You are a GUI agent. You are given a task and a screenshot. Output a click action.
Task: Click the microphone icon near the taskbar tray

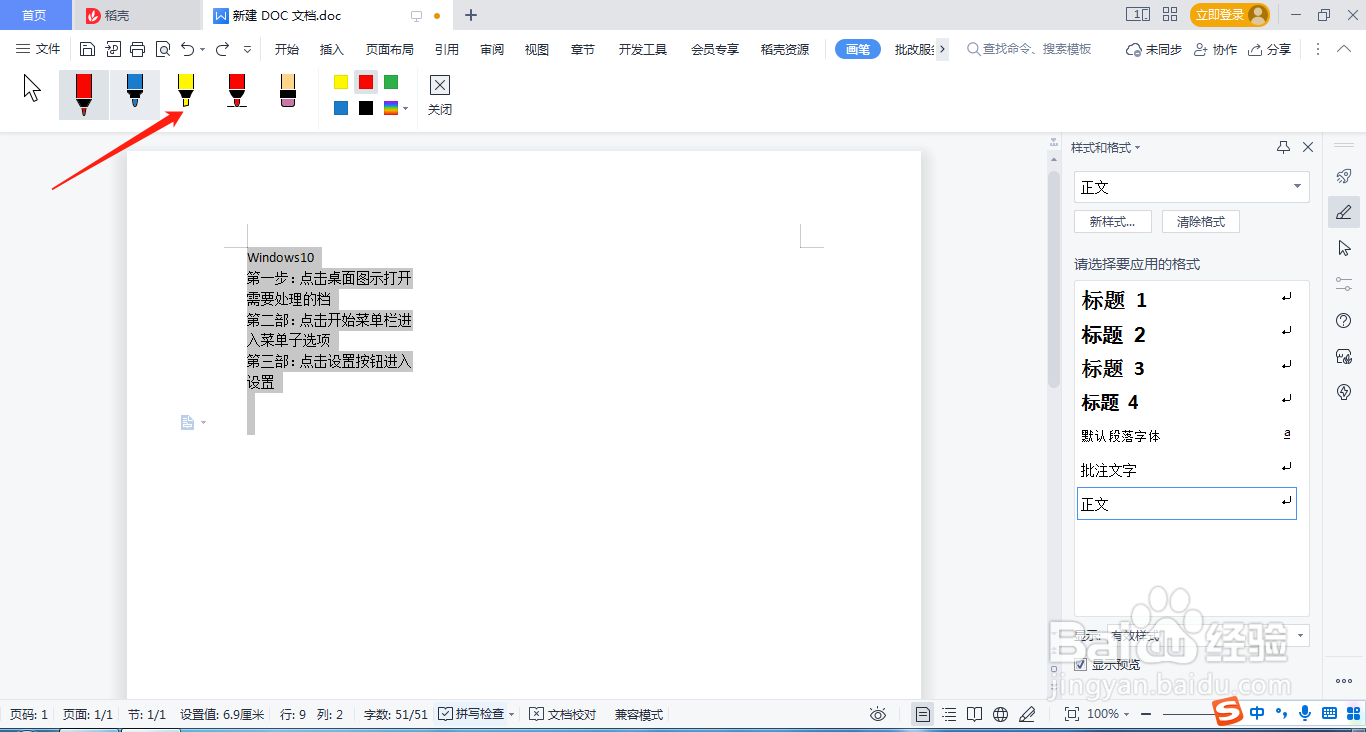tap(1307, 714)
